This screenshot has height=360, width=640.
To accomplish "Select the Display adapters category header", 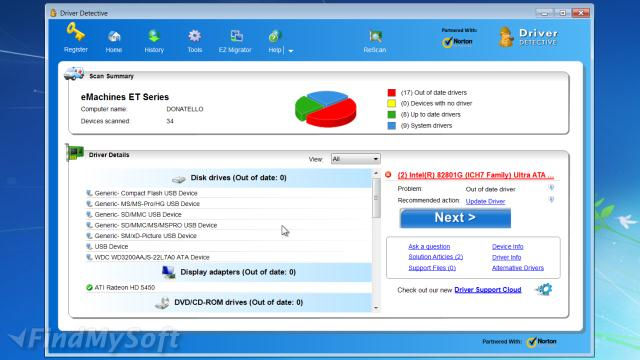I will 229,272.
